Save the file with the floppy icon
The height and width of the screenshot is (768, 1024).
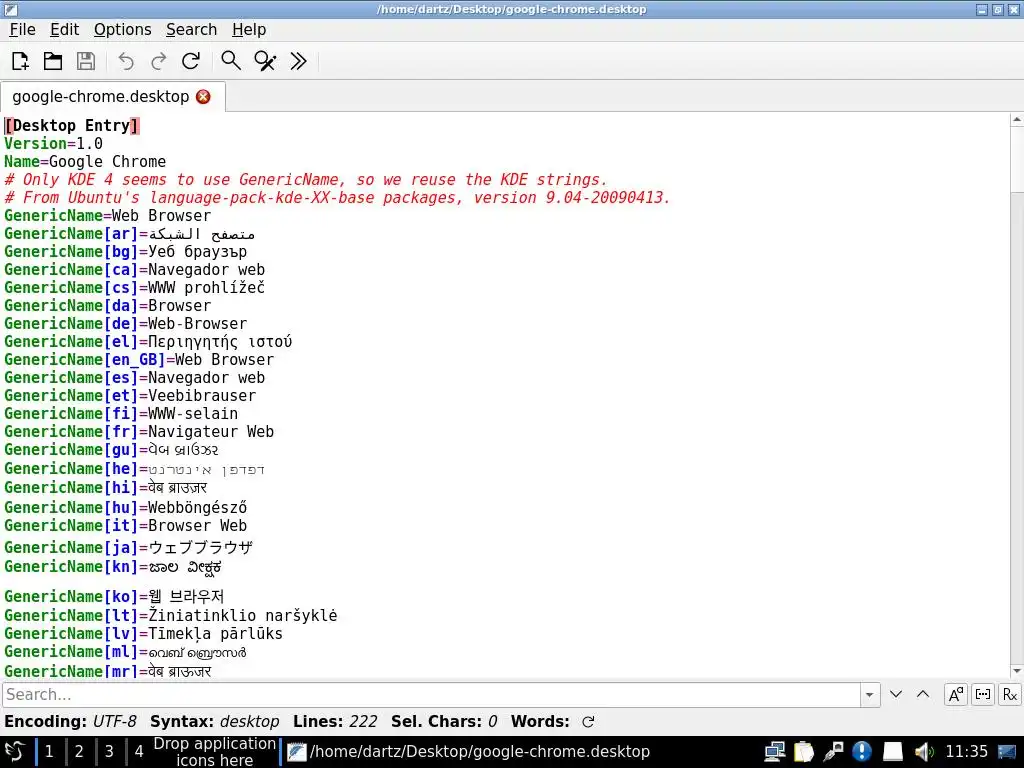[x=86, y=61]
